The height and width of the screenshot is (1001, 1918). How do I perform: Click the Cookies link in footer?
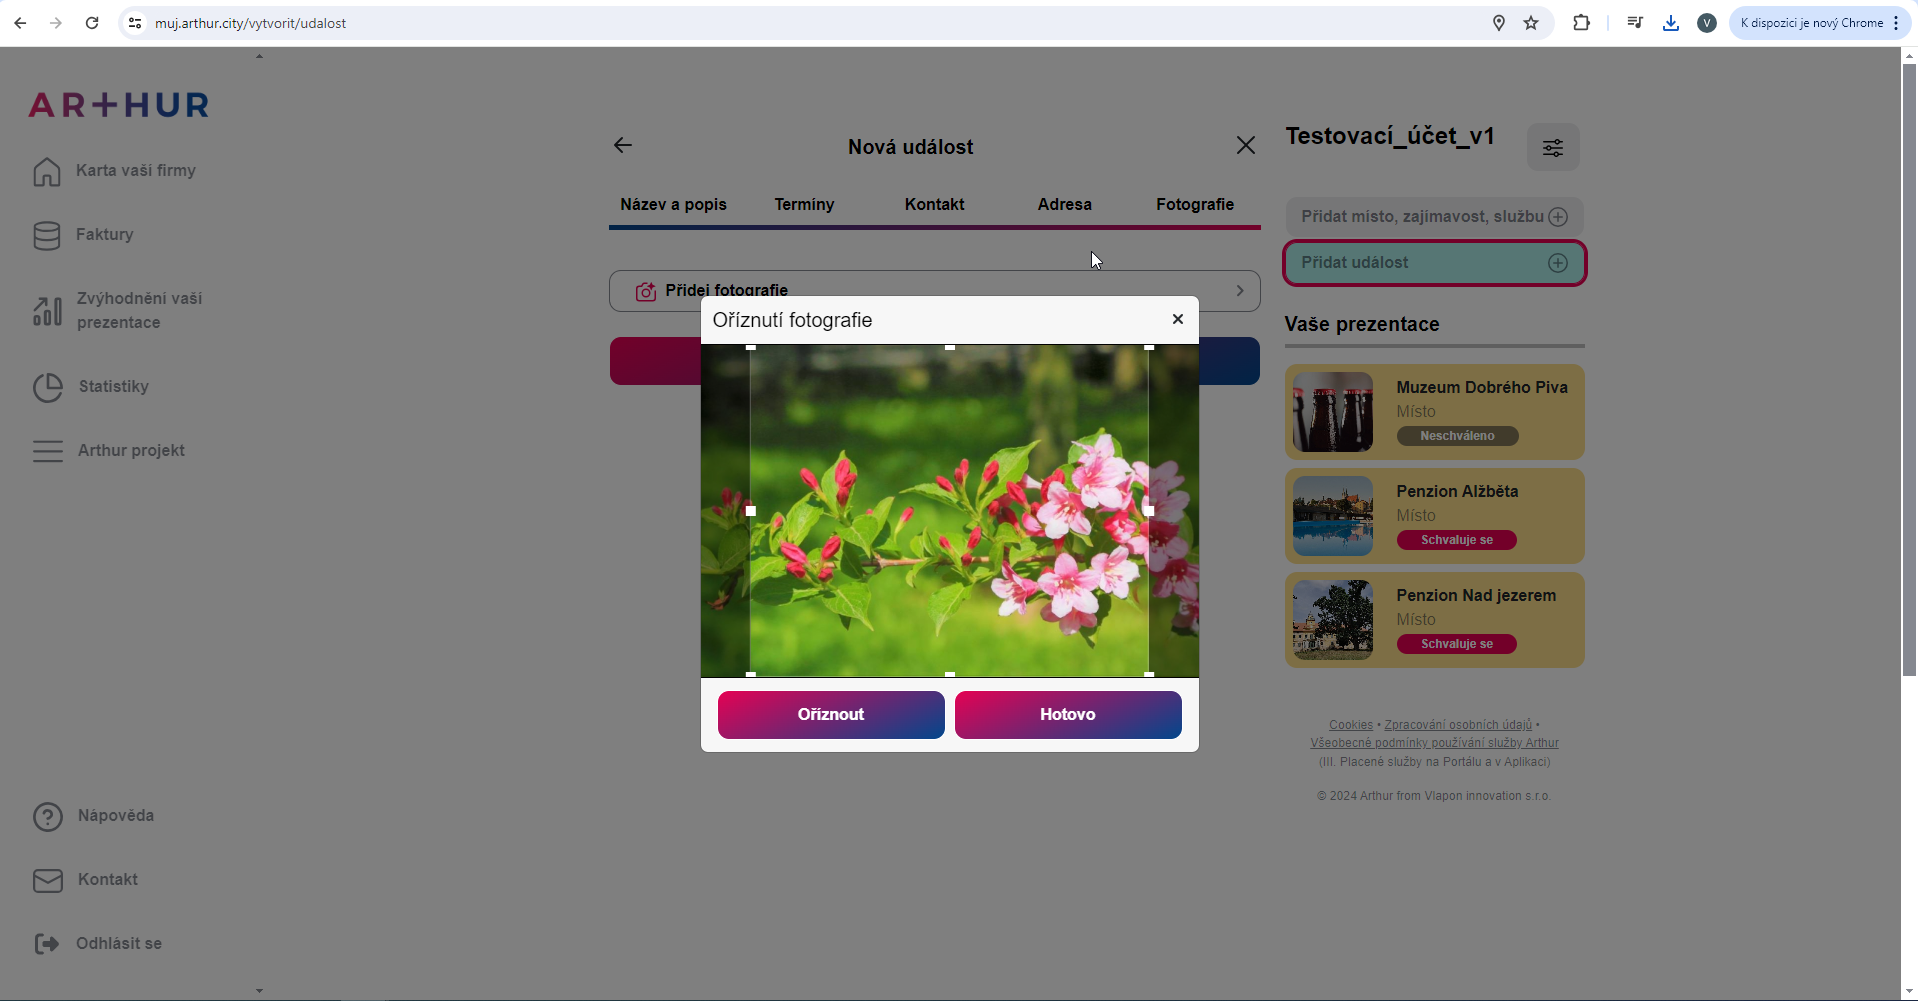(1350, 725)
